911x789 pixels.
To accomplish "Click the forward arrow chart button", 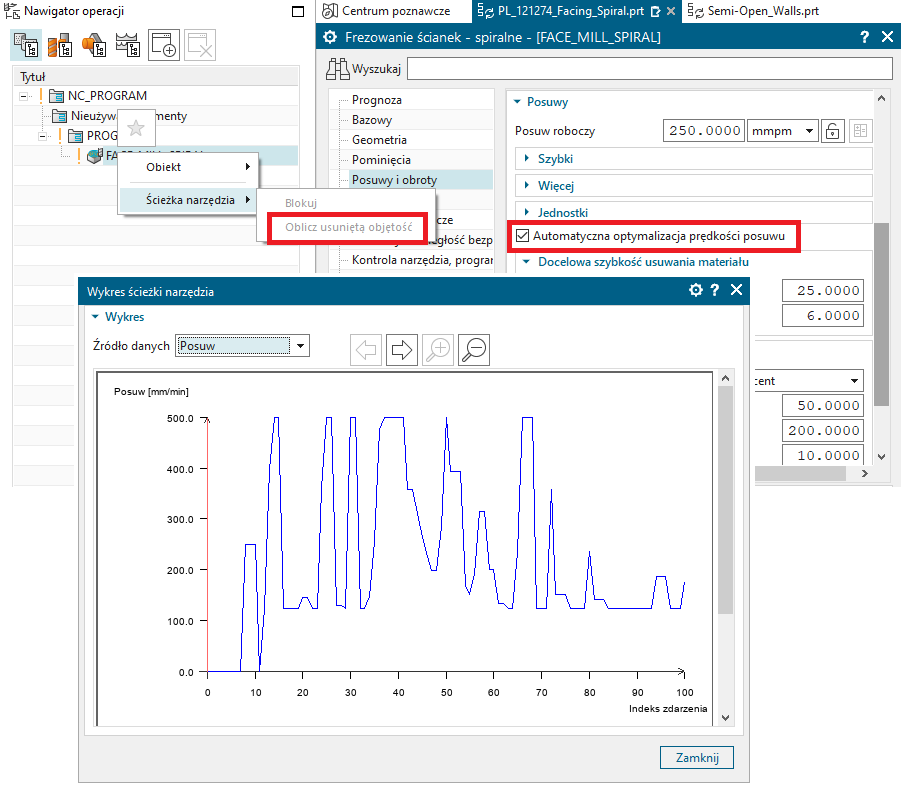I will (x=402, y=350).
